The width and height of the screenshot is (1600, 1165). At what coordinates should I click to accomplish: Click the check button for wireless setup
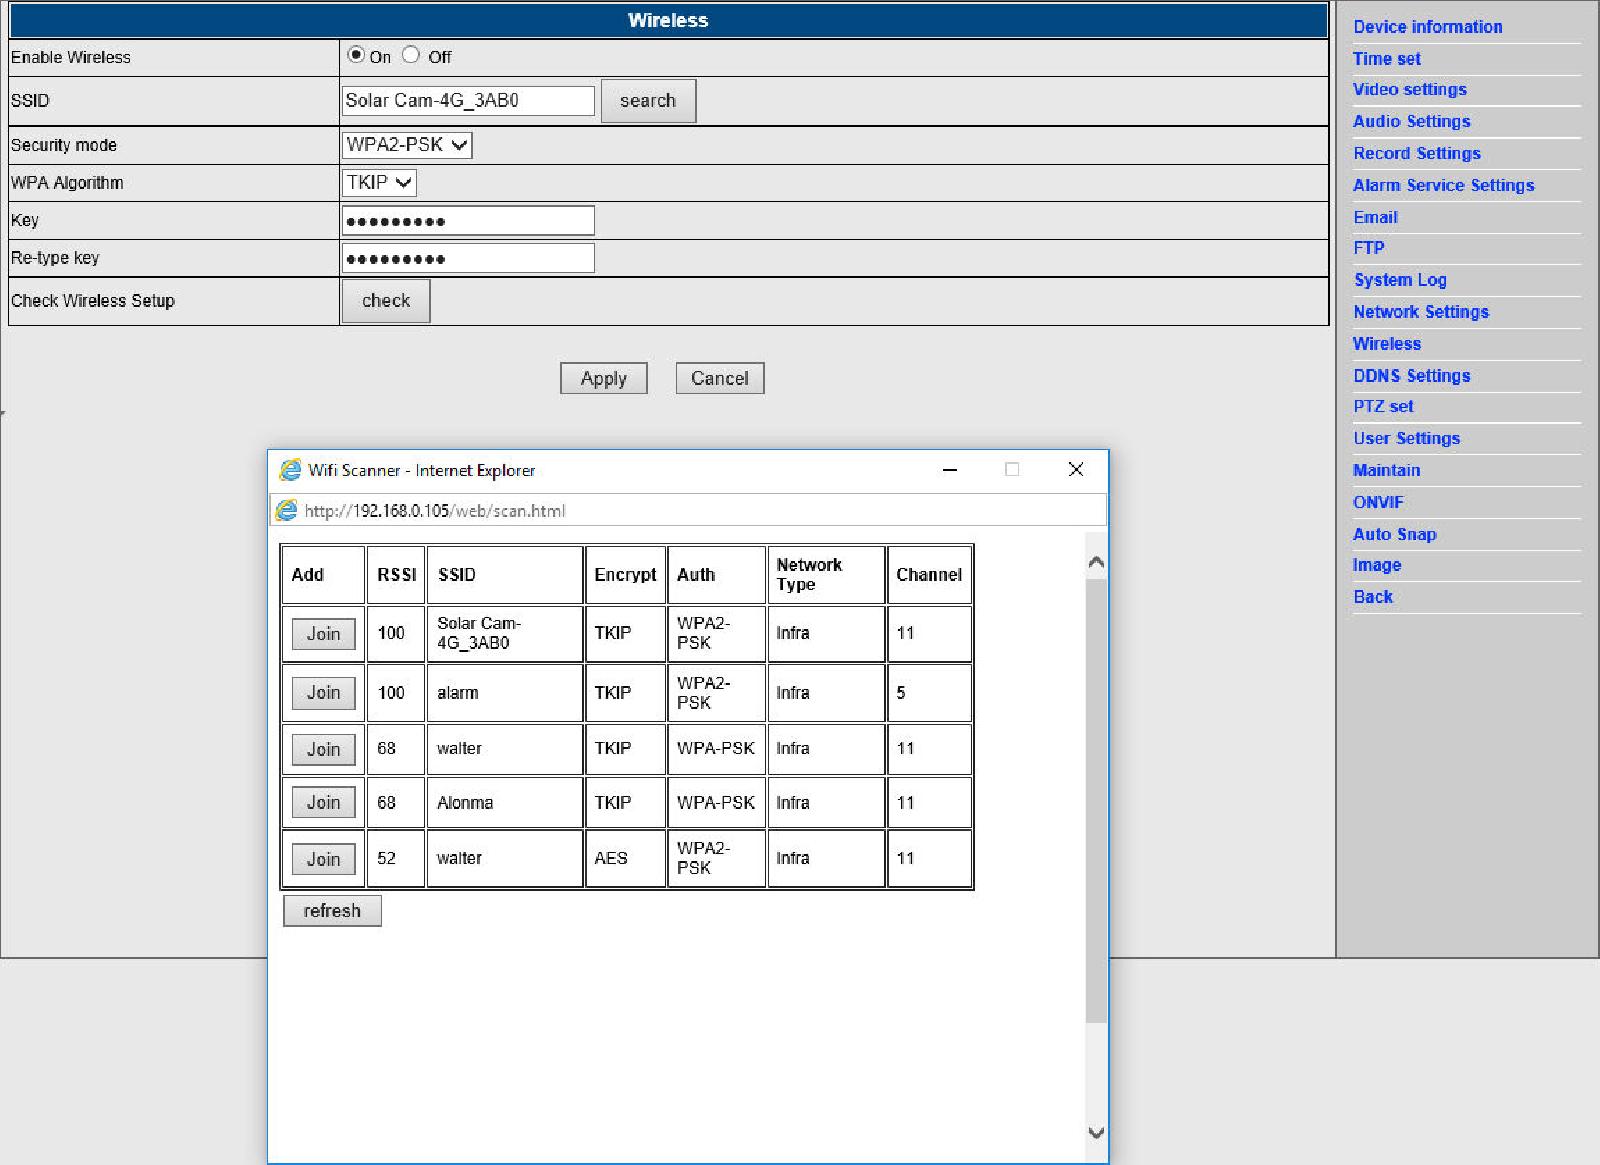[x=386, y=300]
